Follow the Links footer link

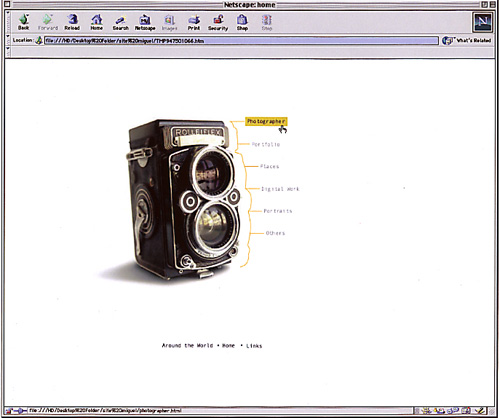[254, 346]
